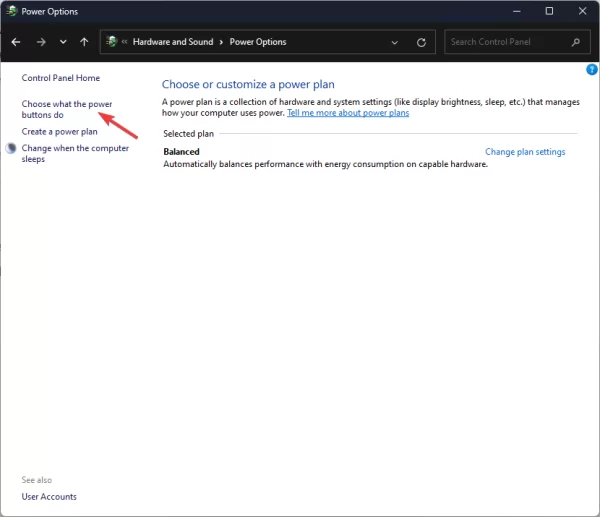The width and height of the screenshot is (600, 517).
Task: Open the recent locations dropdown chevron
Action: pyautogui.click(x=63, y=42)
